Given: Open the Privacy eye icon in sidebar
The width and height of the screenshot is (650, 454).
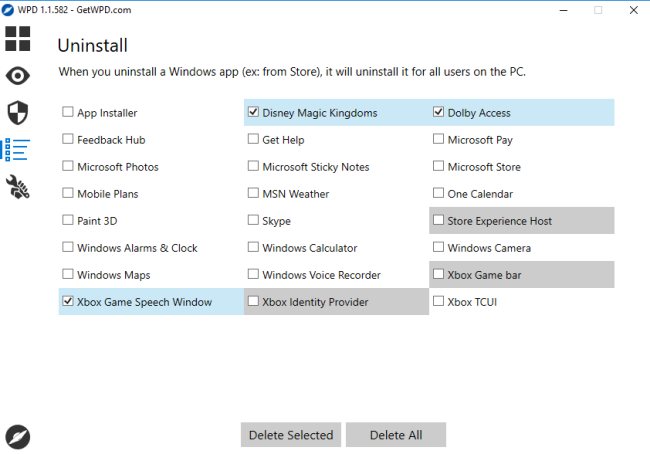Looking at the screenshot, I should coord(17,75).
